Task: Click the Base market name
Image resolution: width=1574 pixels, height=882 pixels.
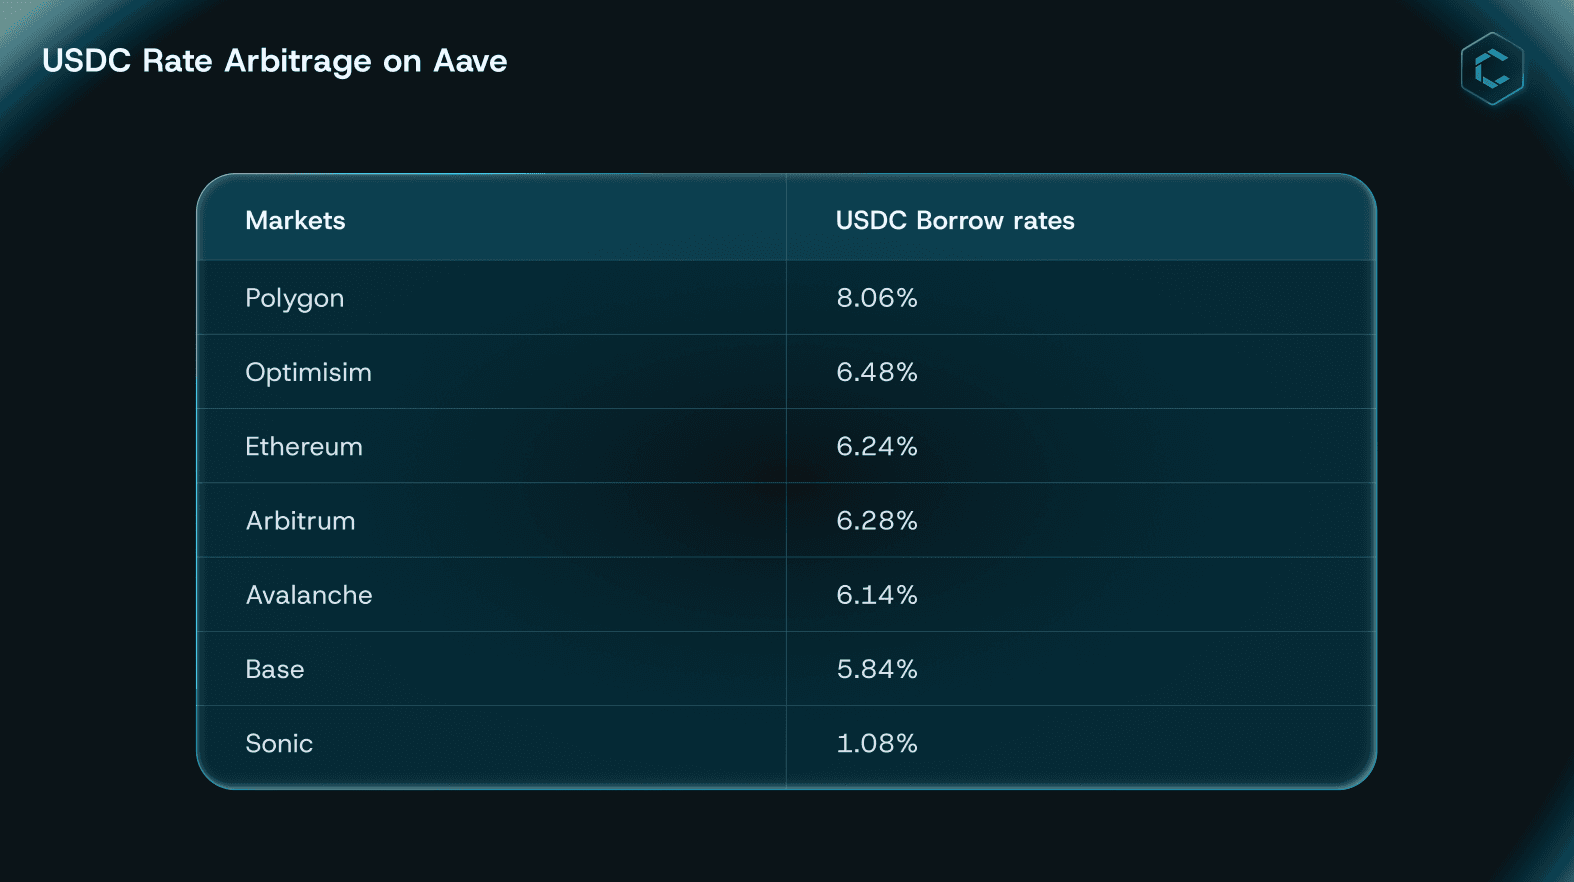Action: 275,669
